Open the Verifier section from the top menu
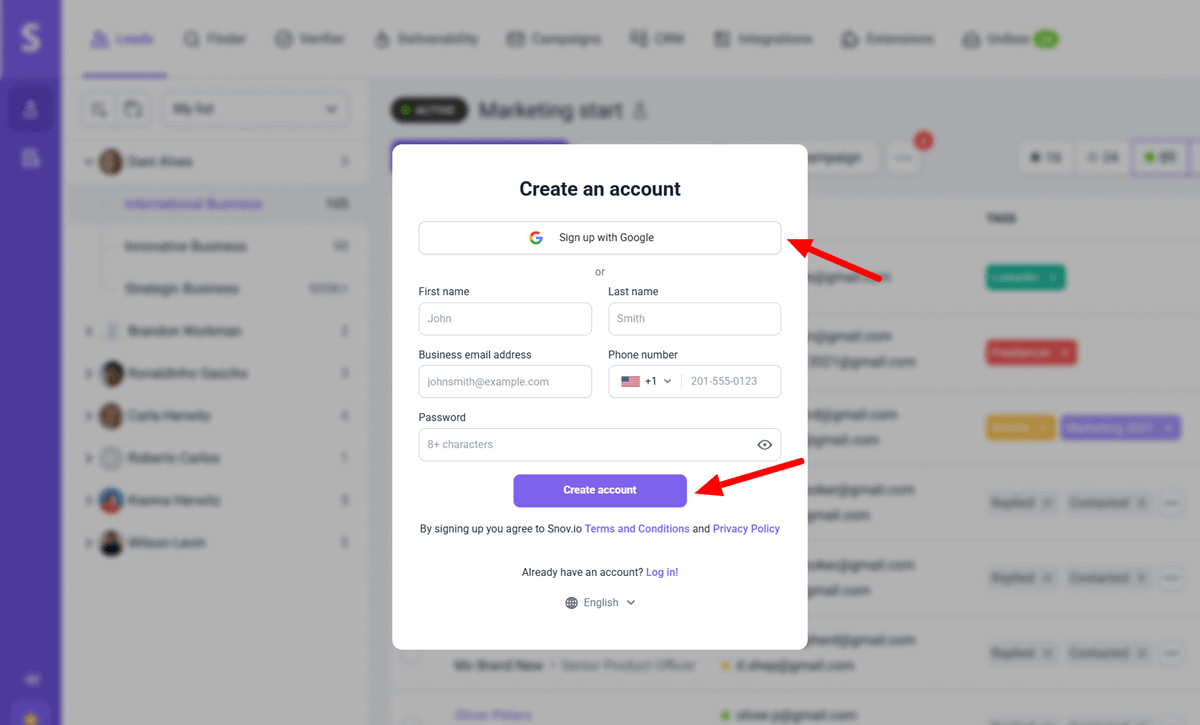 (311, 39)
